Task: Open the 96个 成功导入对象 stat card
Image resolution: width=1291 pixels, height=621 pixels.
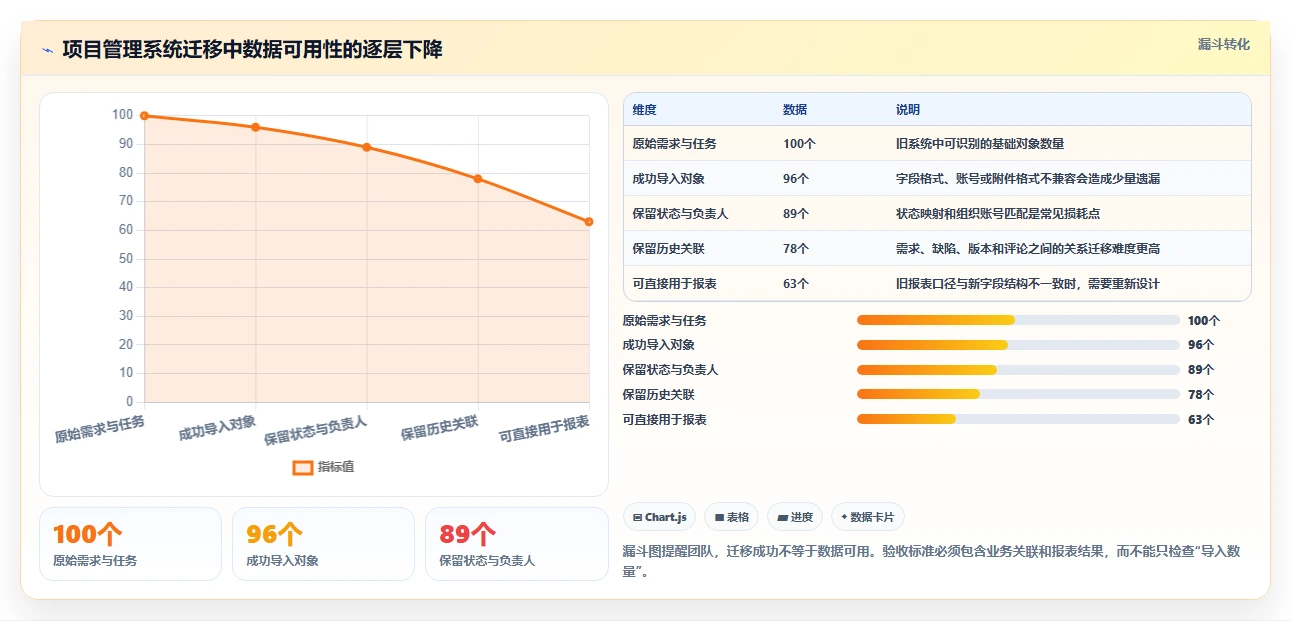Action: pyautogui.click(x=323, y=544)
